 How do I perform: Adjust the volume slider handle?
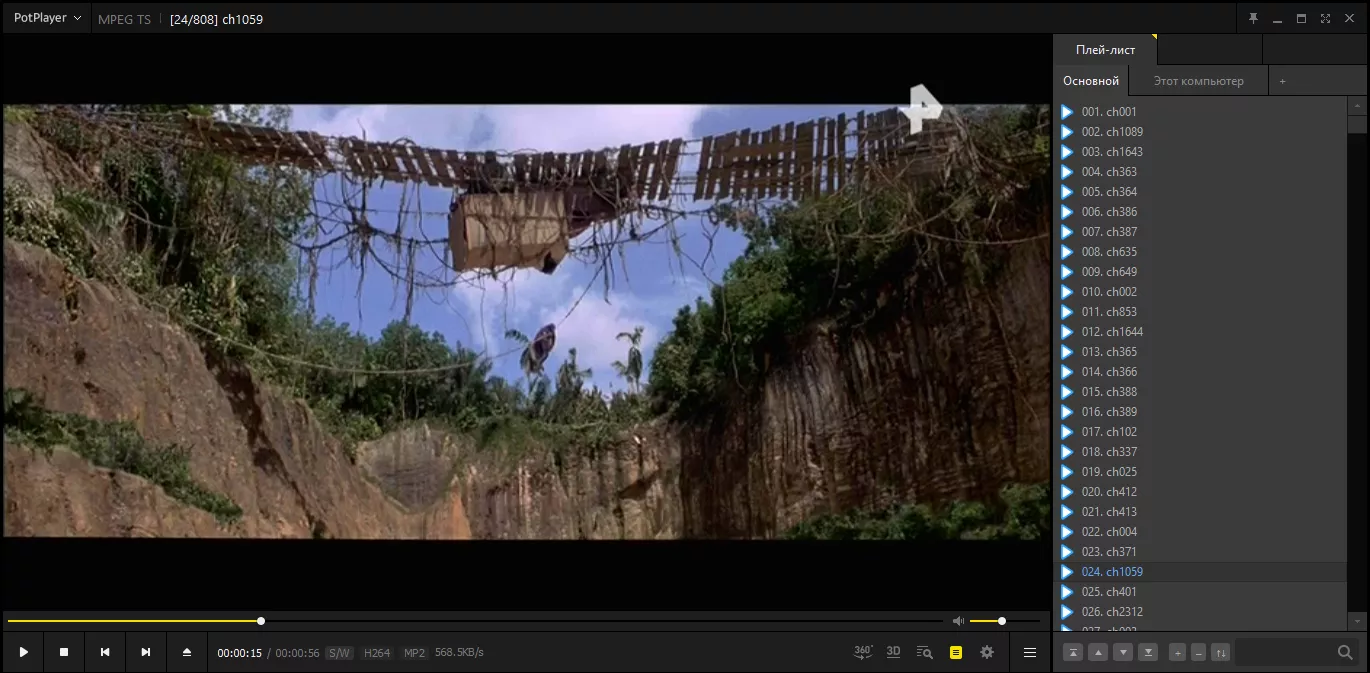click(1001, 621)
